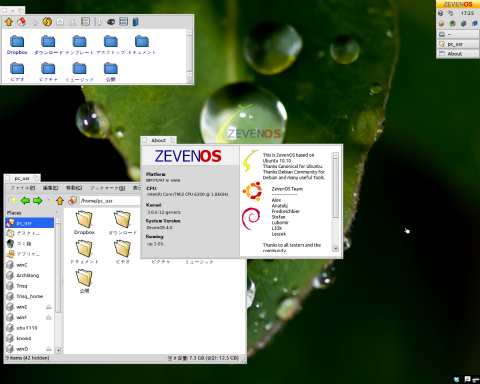Click the About task button in corner panel
Screen dimensions: 480x384
click(457, 53)
